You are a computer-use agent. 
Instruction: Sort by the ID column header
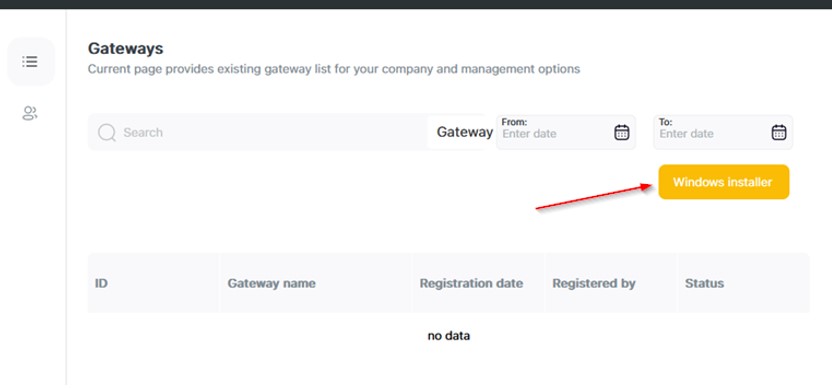pos(101,283)
